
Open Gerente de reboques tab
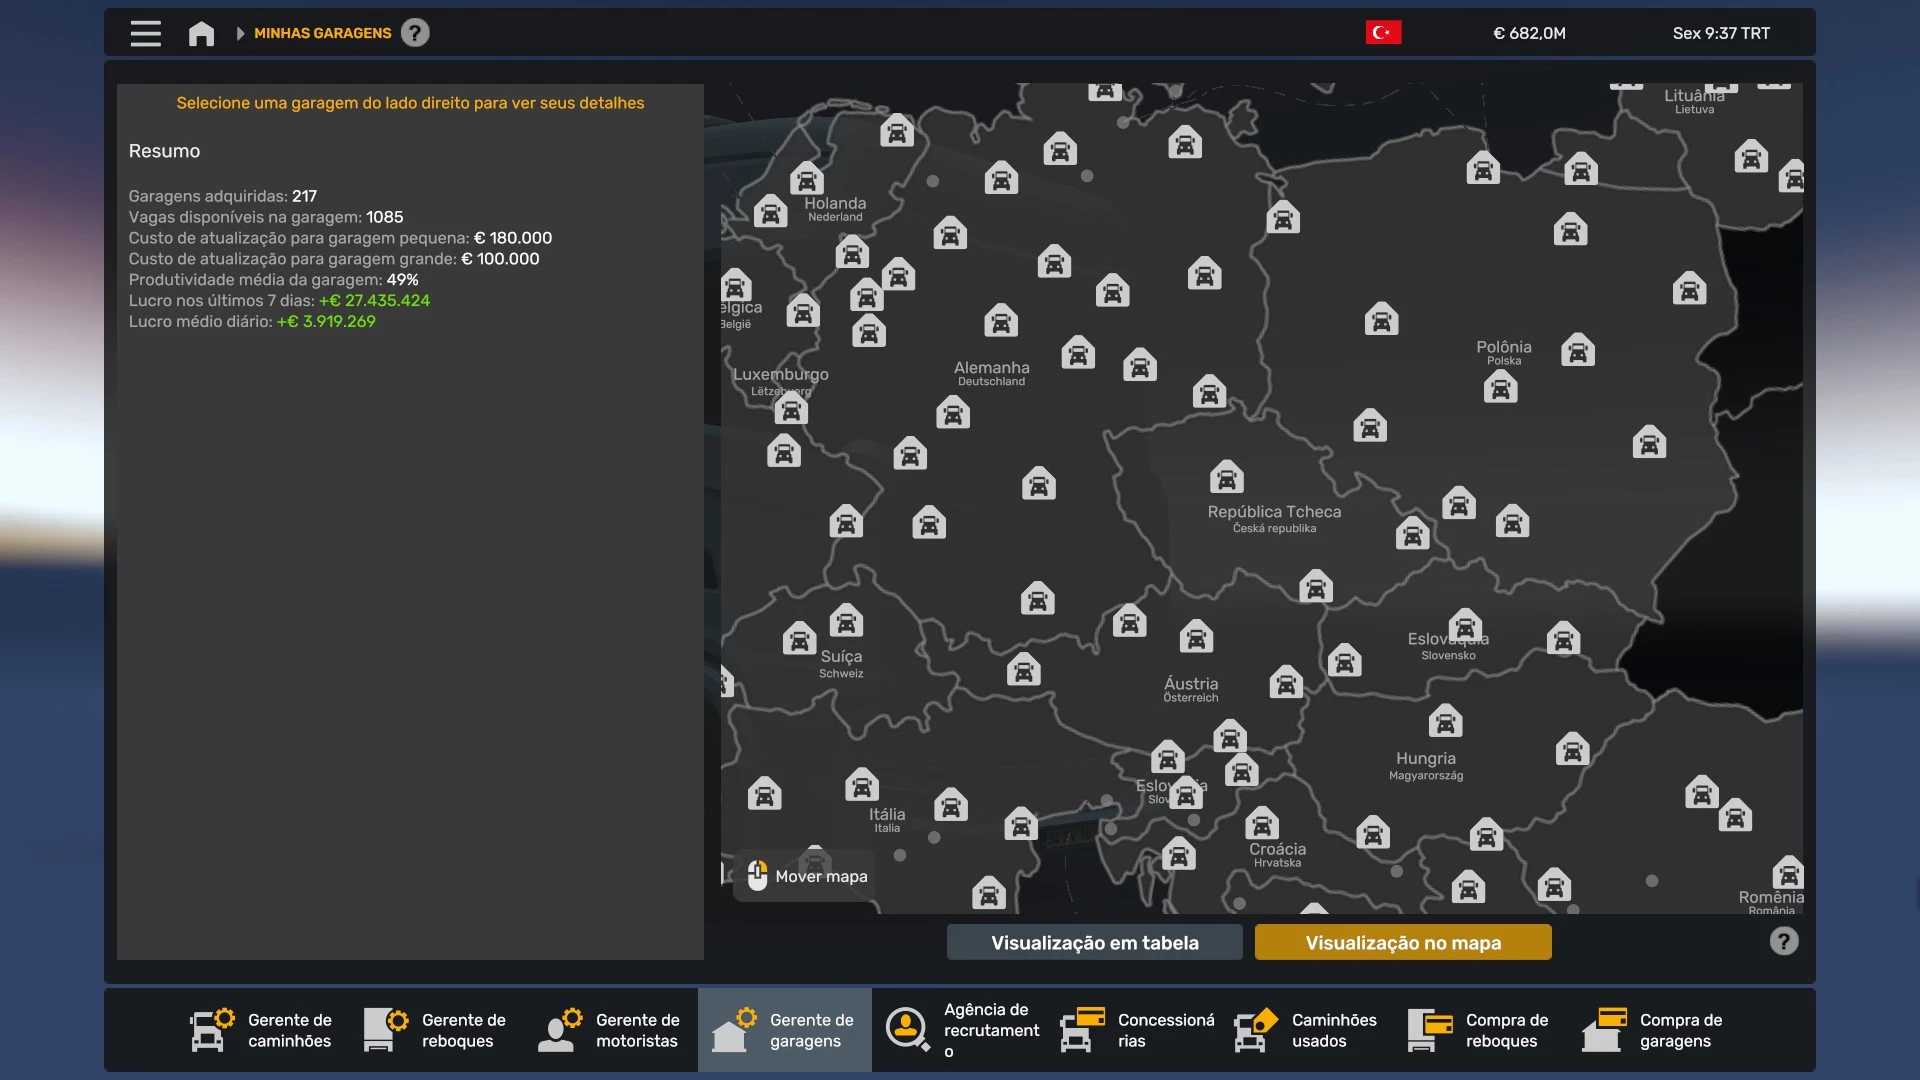pyautogui.click(x=436, y=1030)
